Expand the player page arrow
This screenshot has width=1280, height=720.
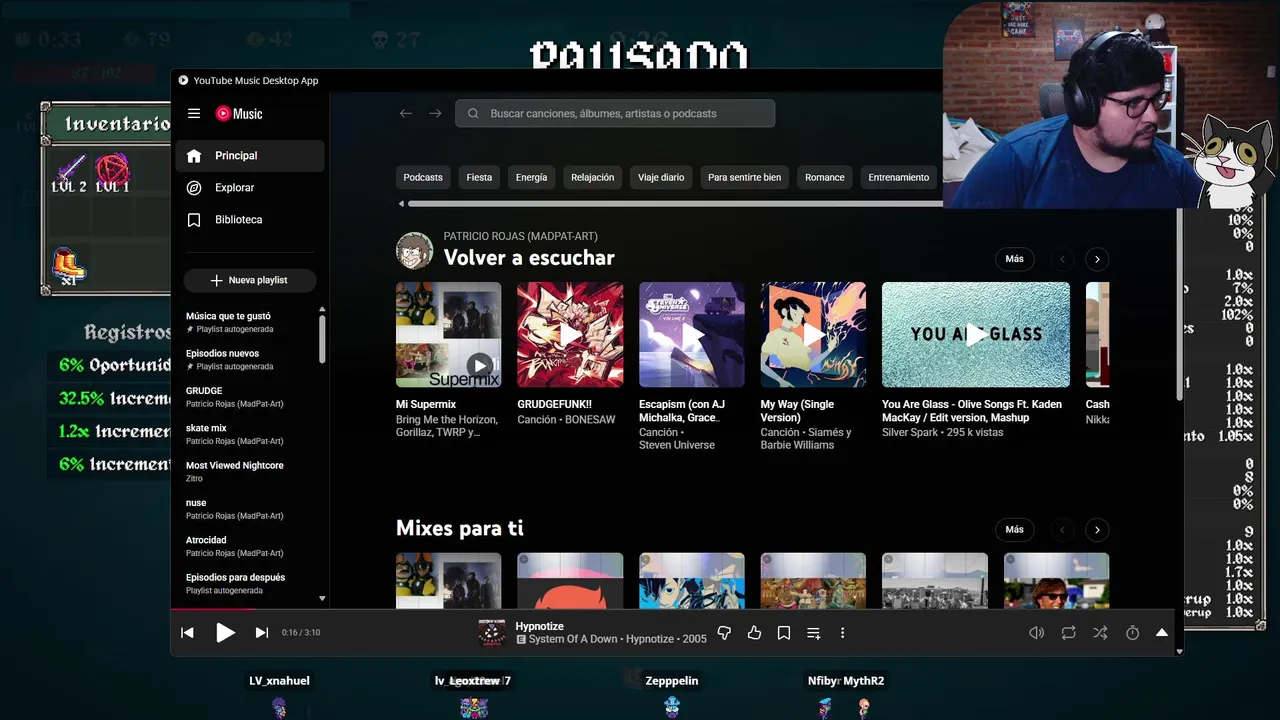tap(1162, 633)
